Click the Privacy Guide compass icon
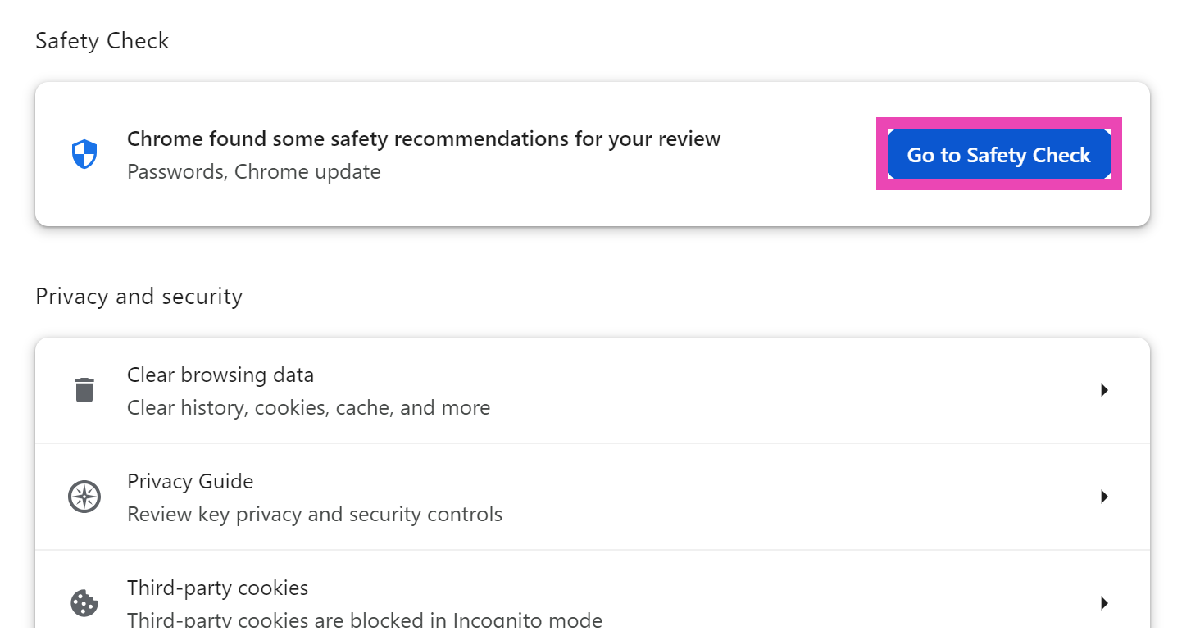The image size is (1200, 628). (x=84, y=497)
